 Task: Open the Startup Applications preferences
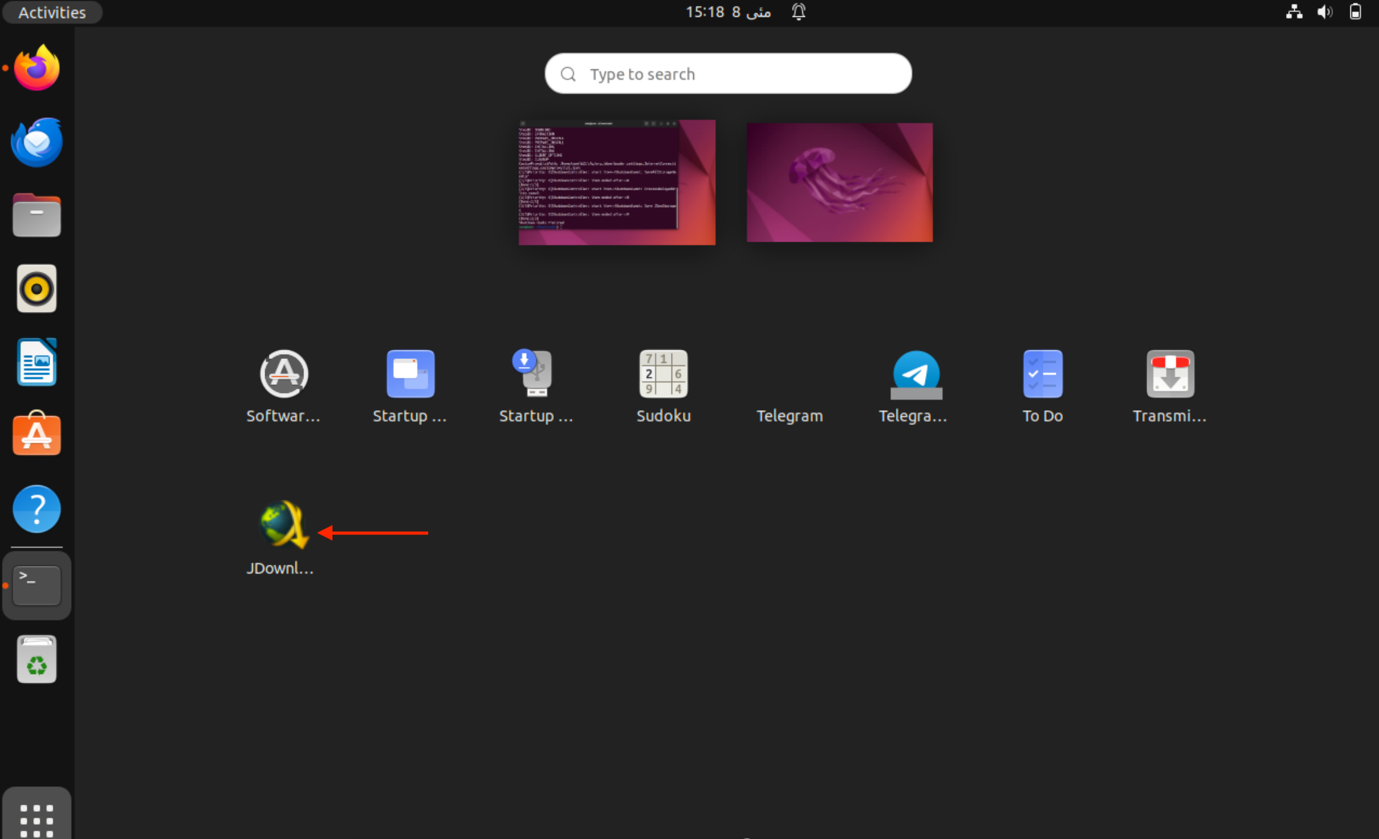[410, 373]
